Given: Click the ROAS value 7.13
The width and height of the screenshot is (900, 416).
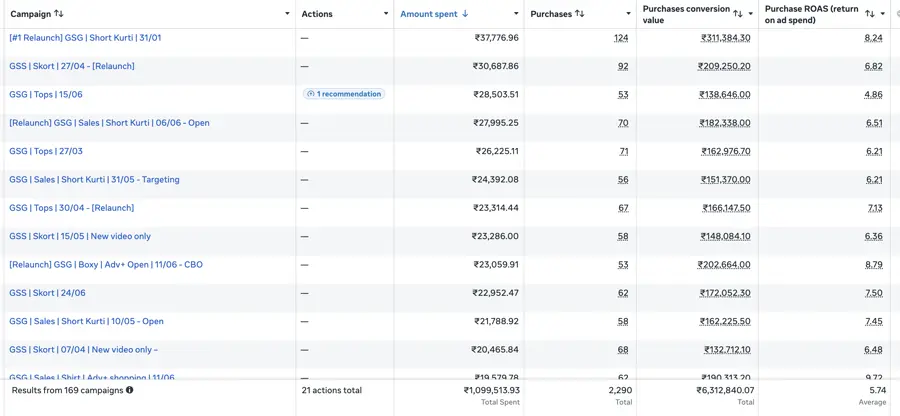Looking at the screenshot, I should [875, 208].
